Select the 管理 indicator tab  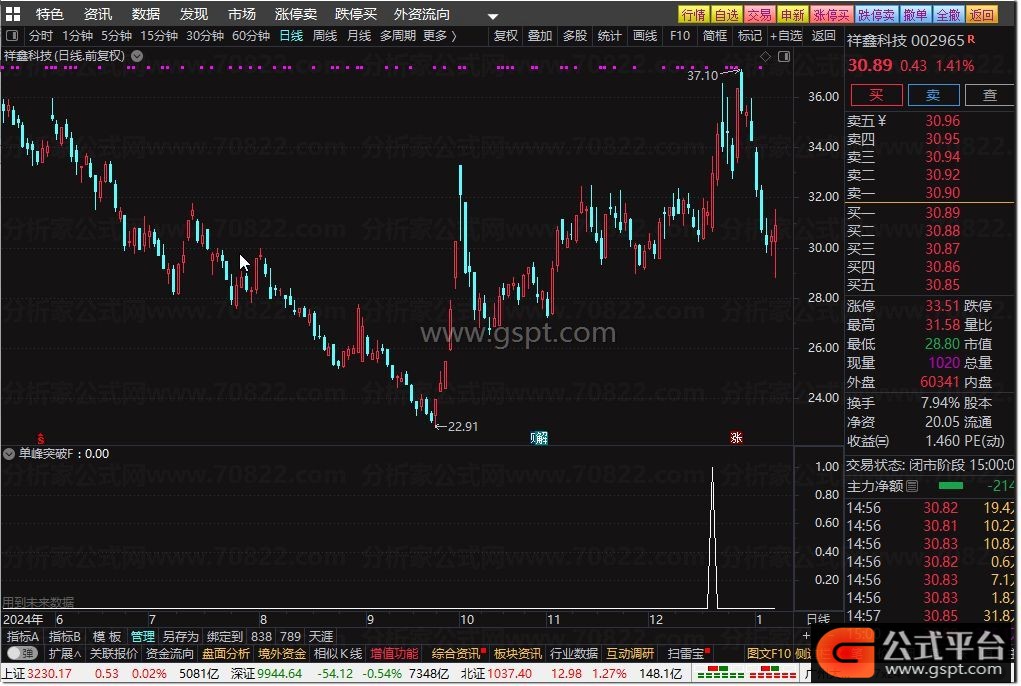(143, 637)
